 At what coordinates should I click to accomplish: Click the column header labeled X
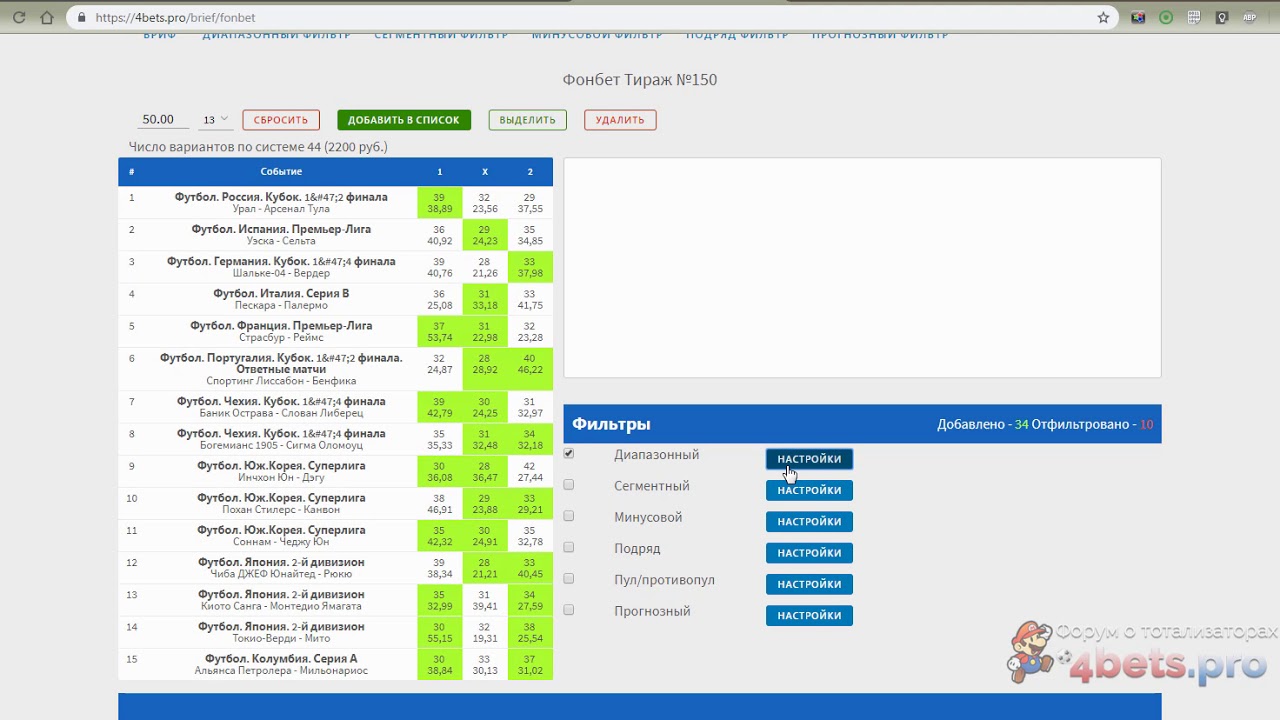[485, 172]
